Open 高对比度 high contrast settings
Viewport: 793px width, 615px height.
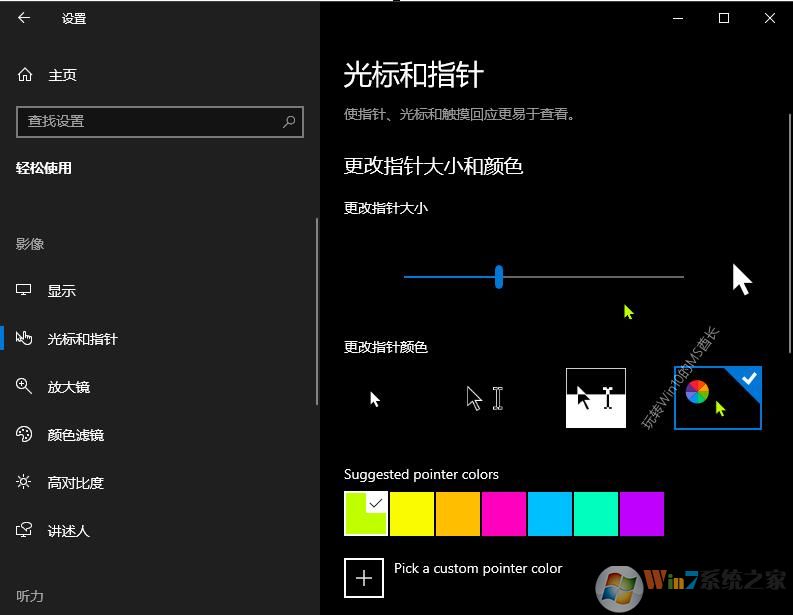point(75,483)
